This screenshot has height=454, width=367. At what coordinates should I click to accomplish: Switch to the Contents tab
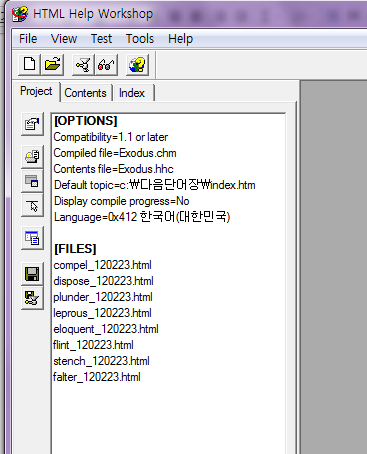[x=85, y=93]
